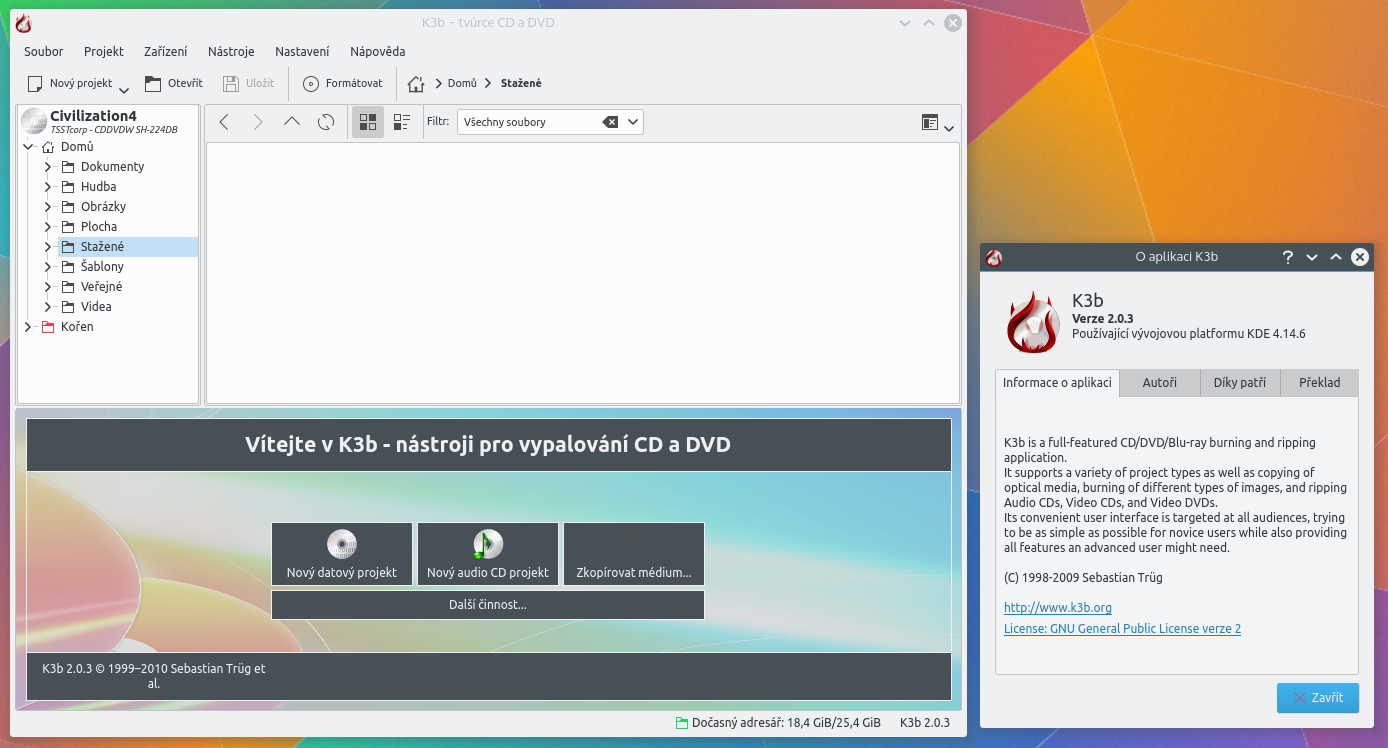Switch to icons view mode
The image size is (1388, 748).
click(x=368, y=122)
